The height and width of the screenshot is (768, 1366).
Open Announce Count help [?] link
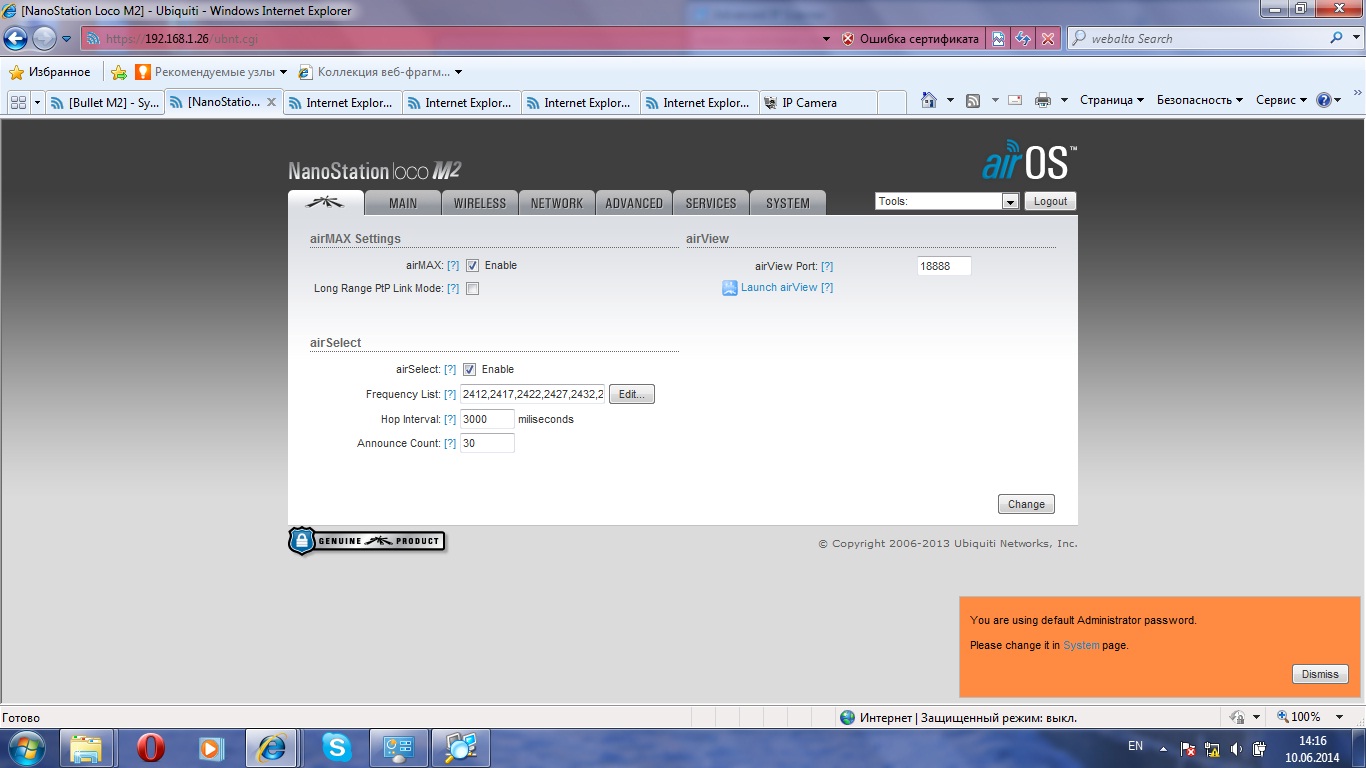click(x=450, y=444)
